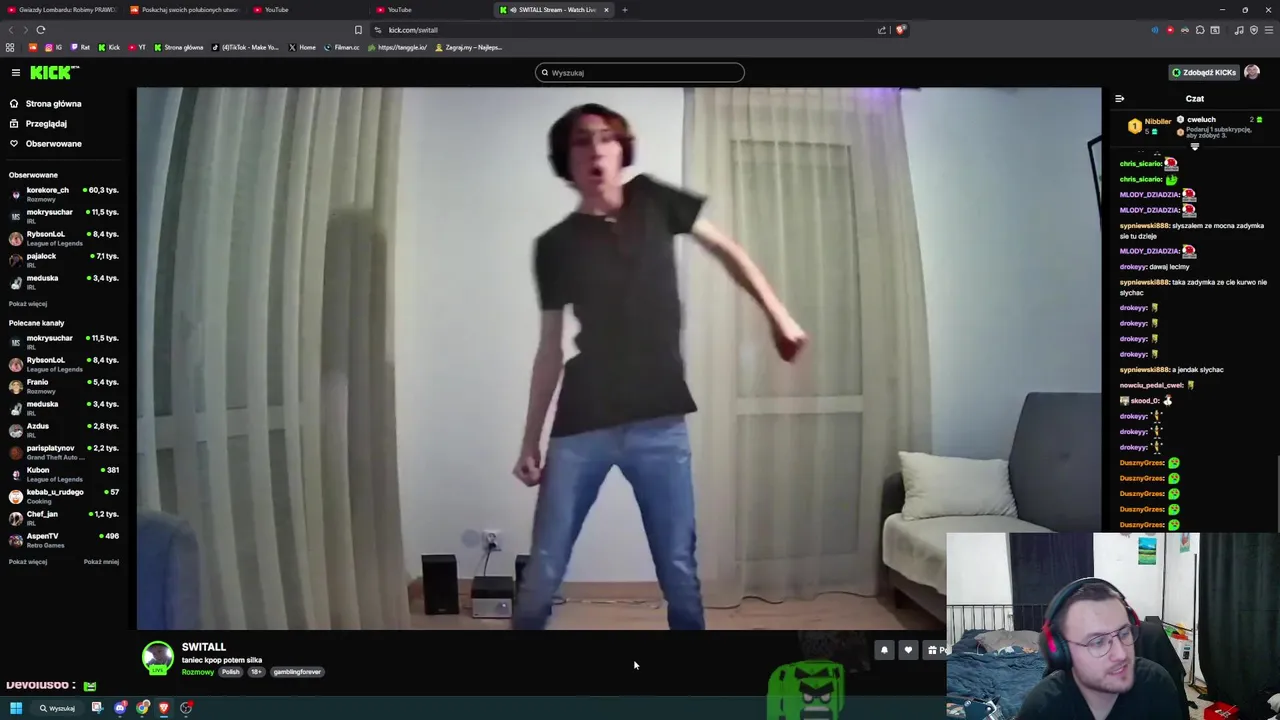Collapse the chat panel with arrow icon
Viewport: 1280px width, 720px height.
coord(1119,99)
